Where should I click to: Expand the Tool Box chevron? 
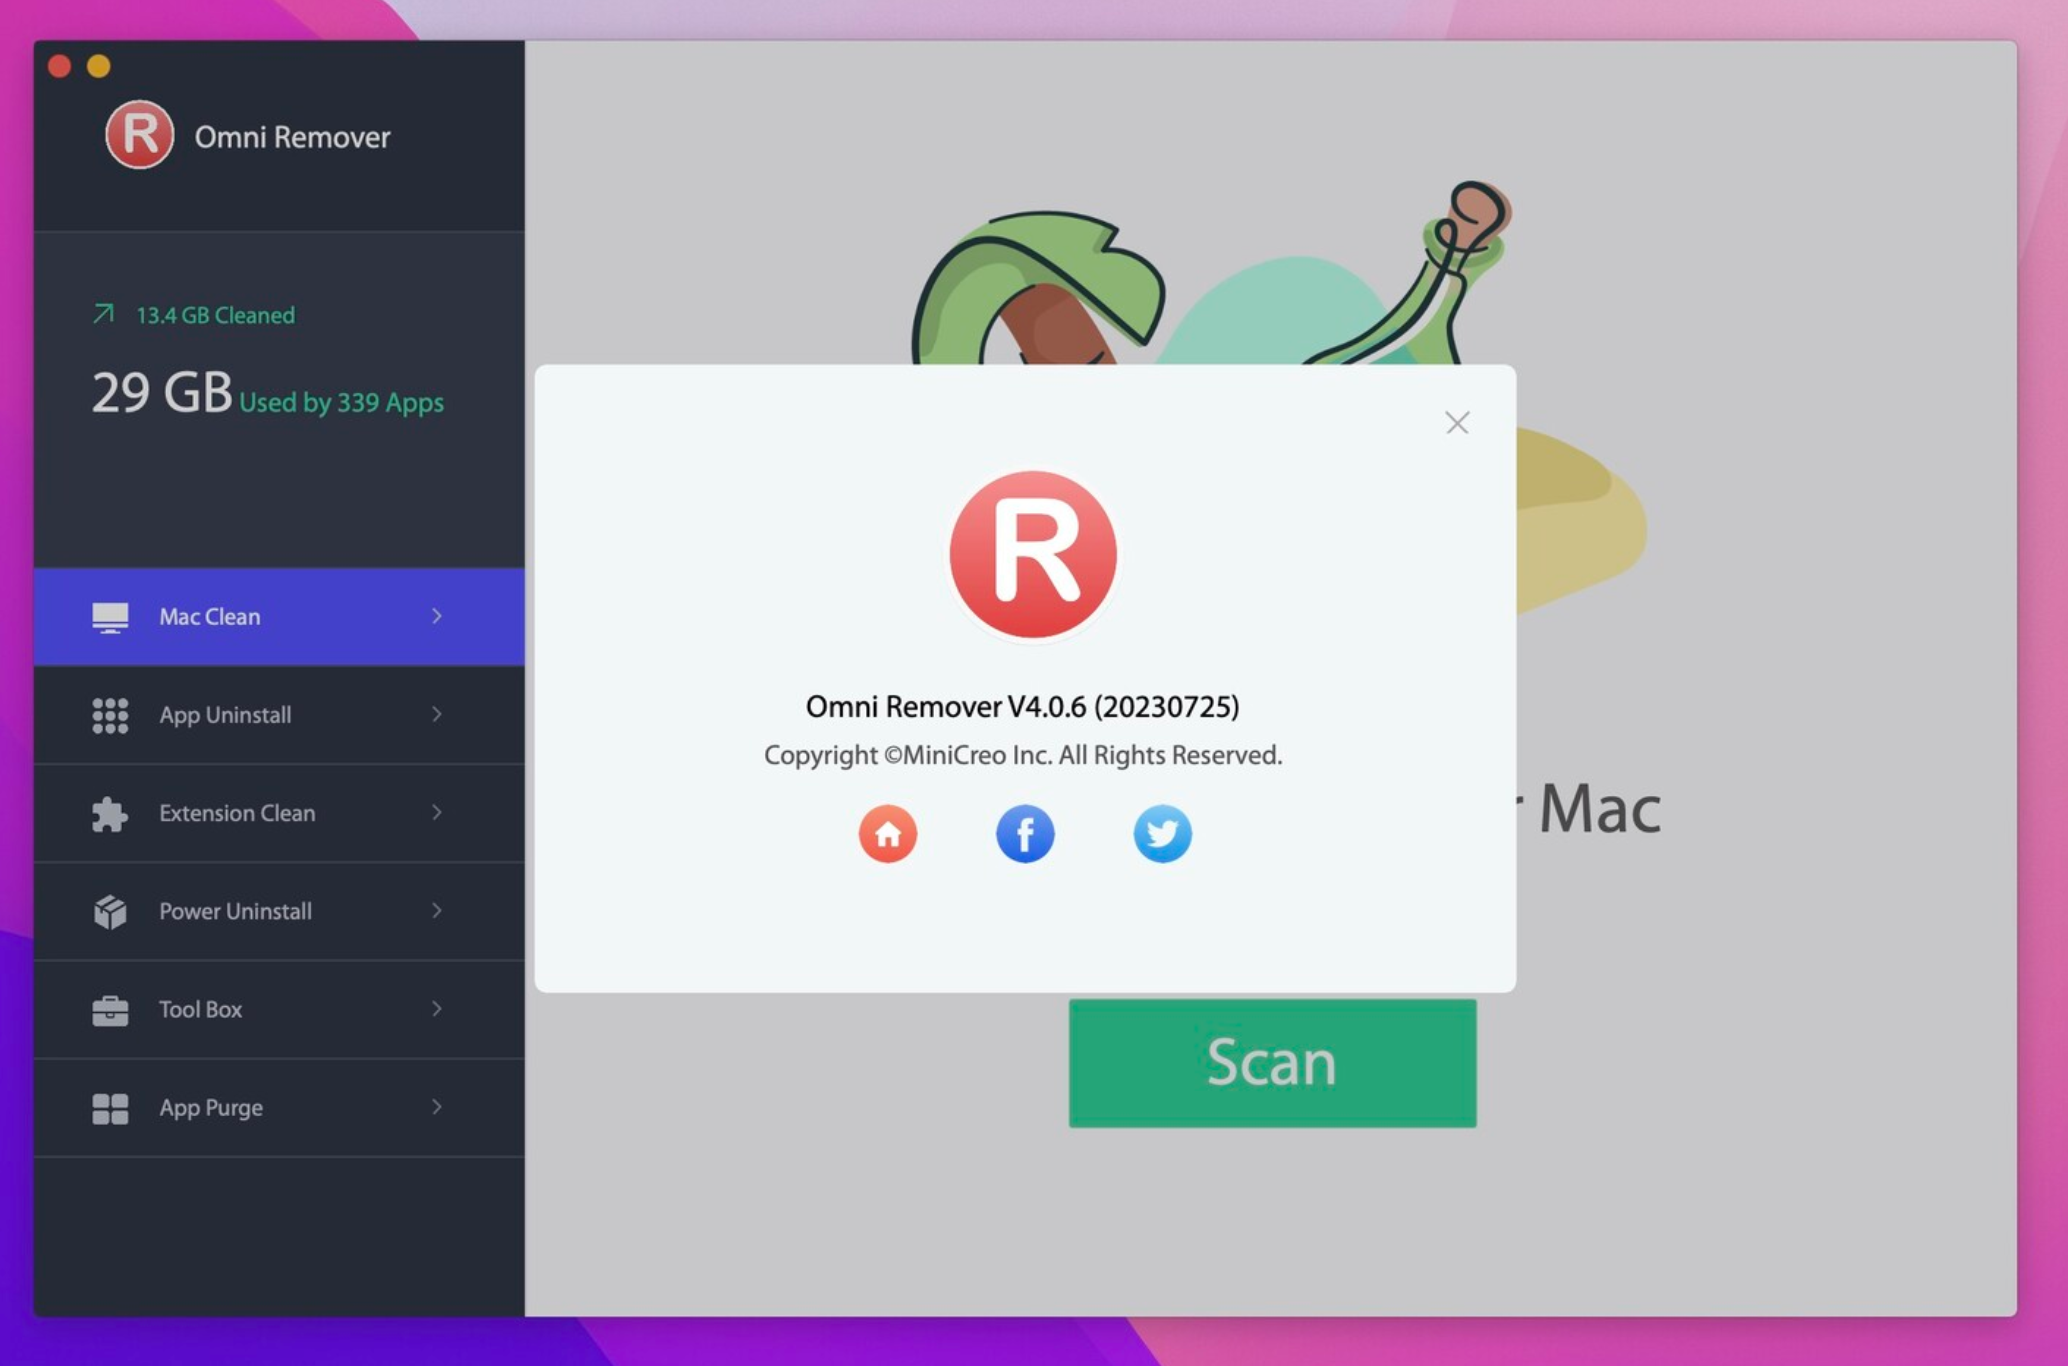coord(437,1008)
